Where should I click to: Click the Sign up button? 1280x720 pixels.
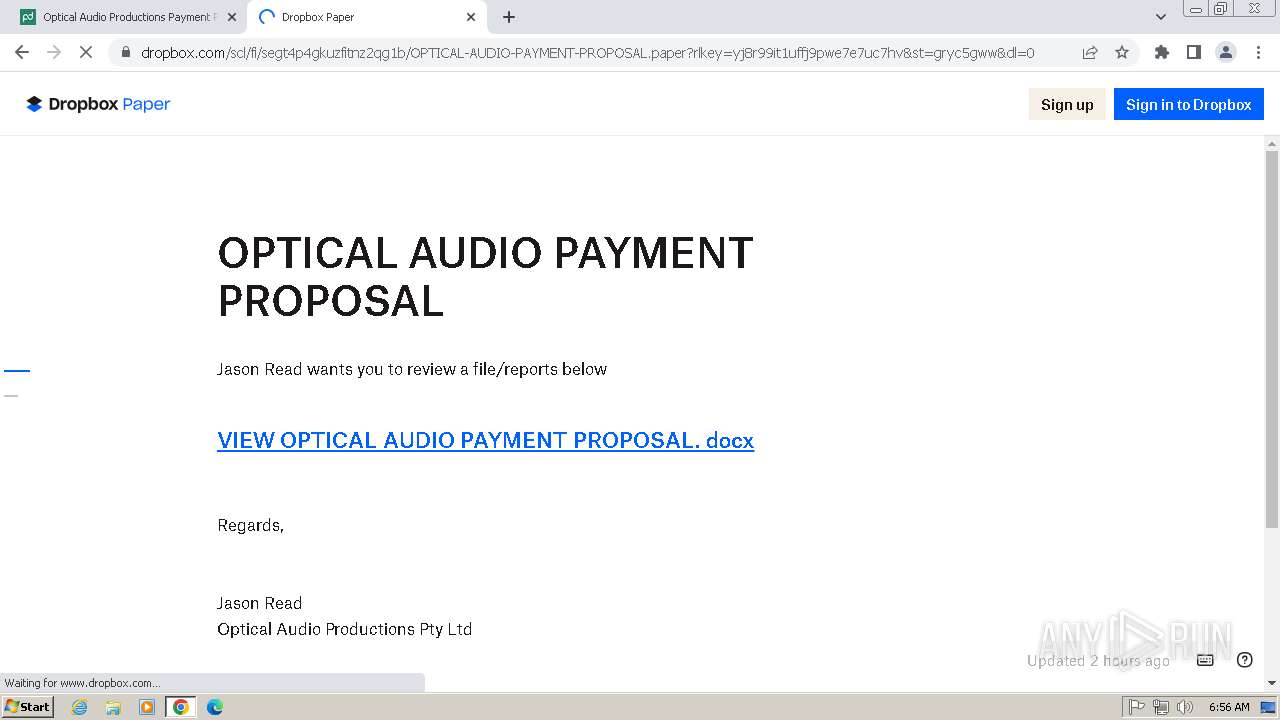click(1067, 104)
